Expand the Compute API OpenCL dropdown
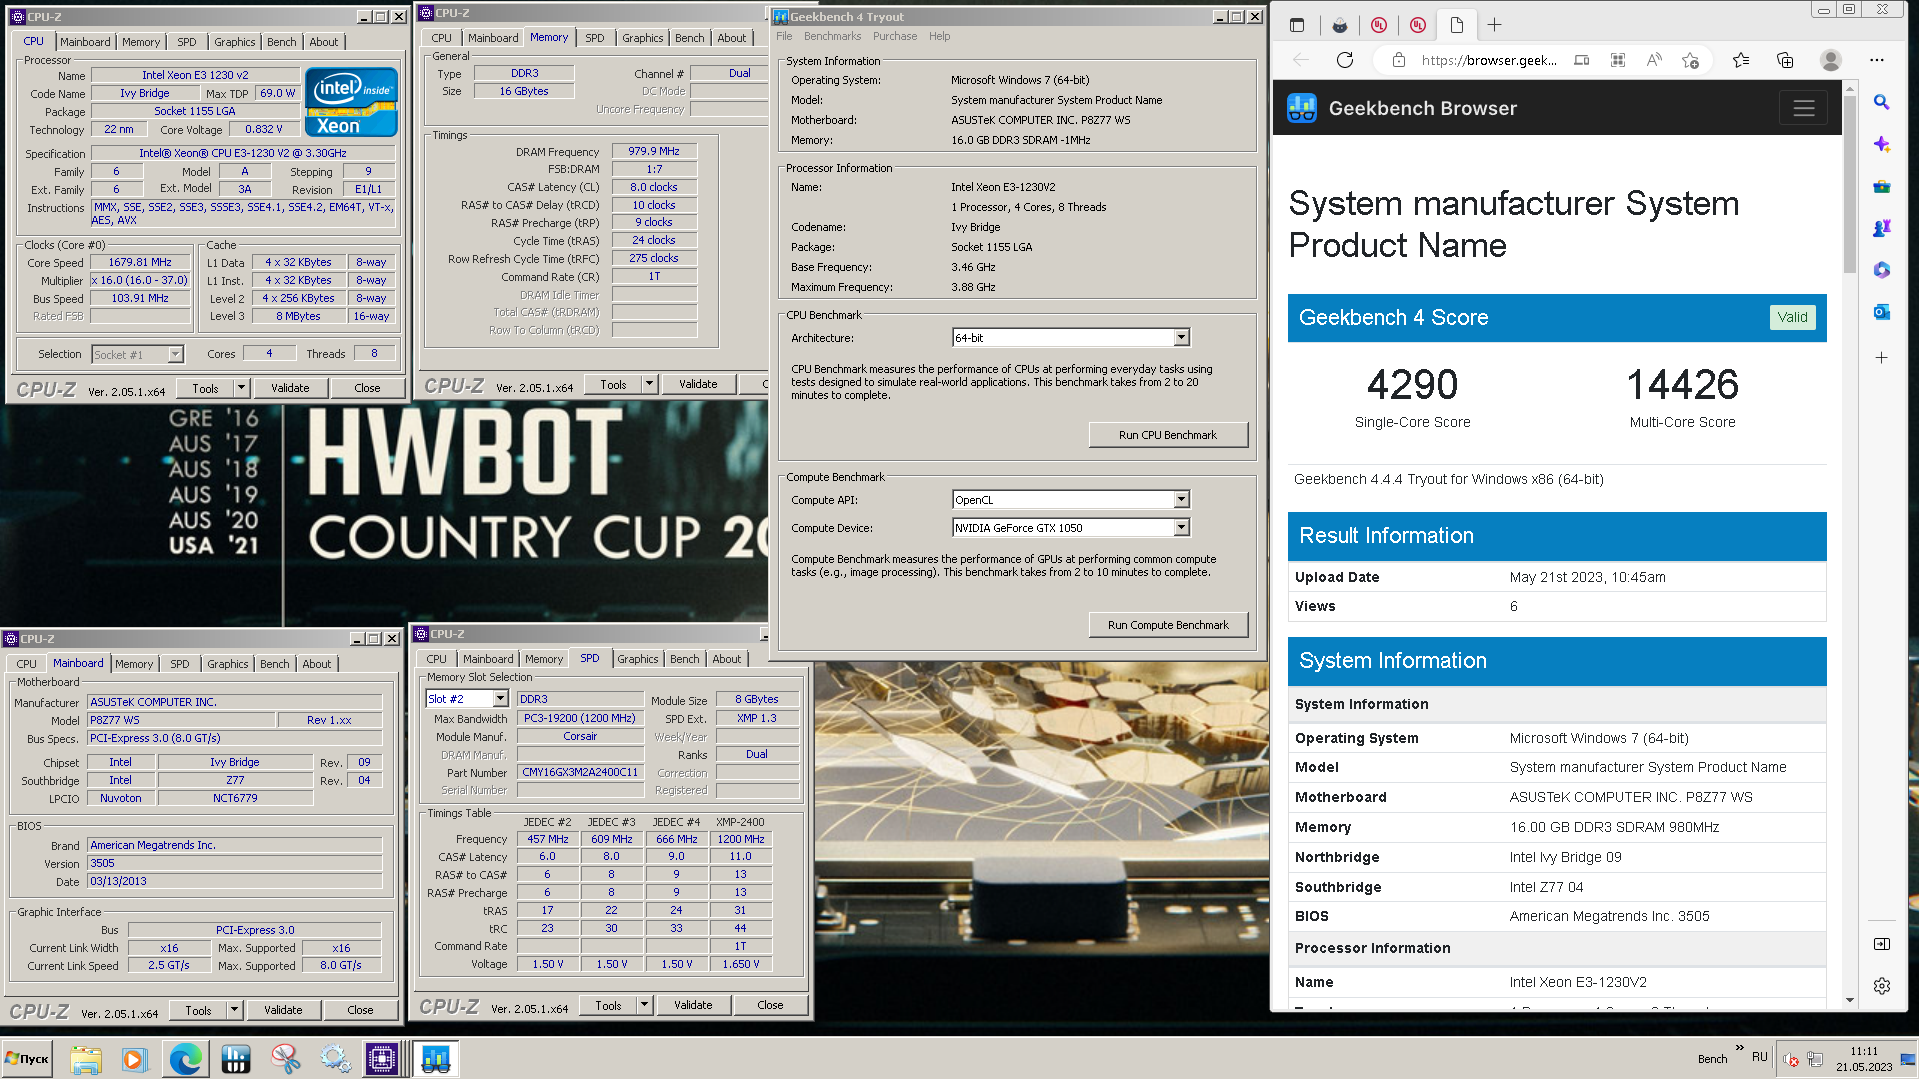The height and width of the screenshot is (1079, 1919). pyautogui.click(x=1181, y=500)
